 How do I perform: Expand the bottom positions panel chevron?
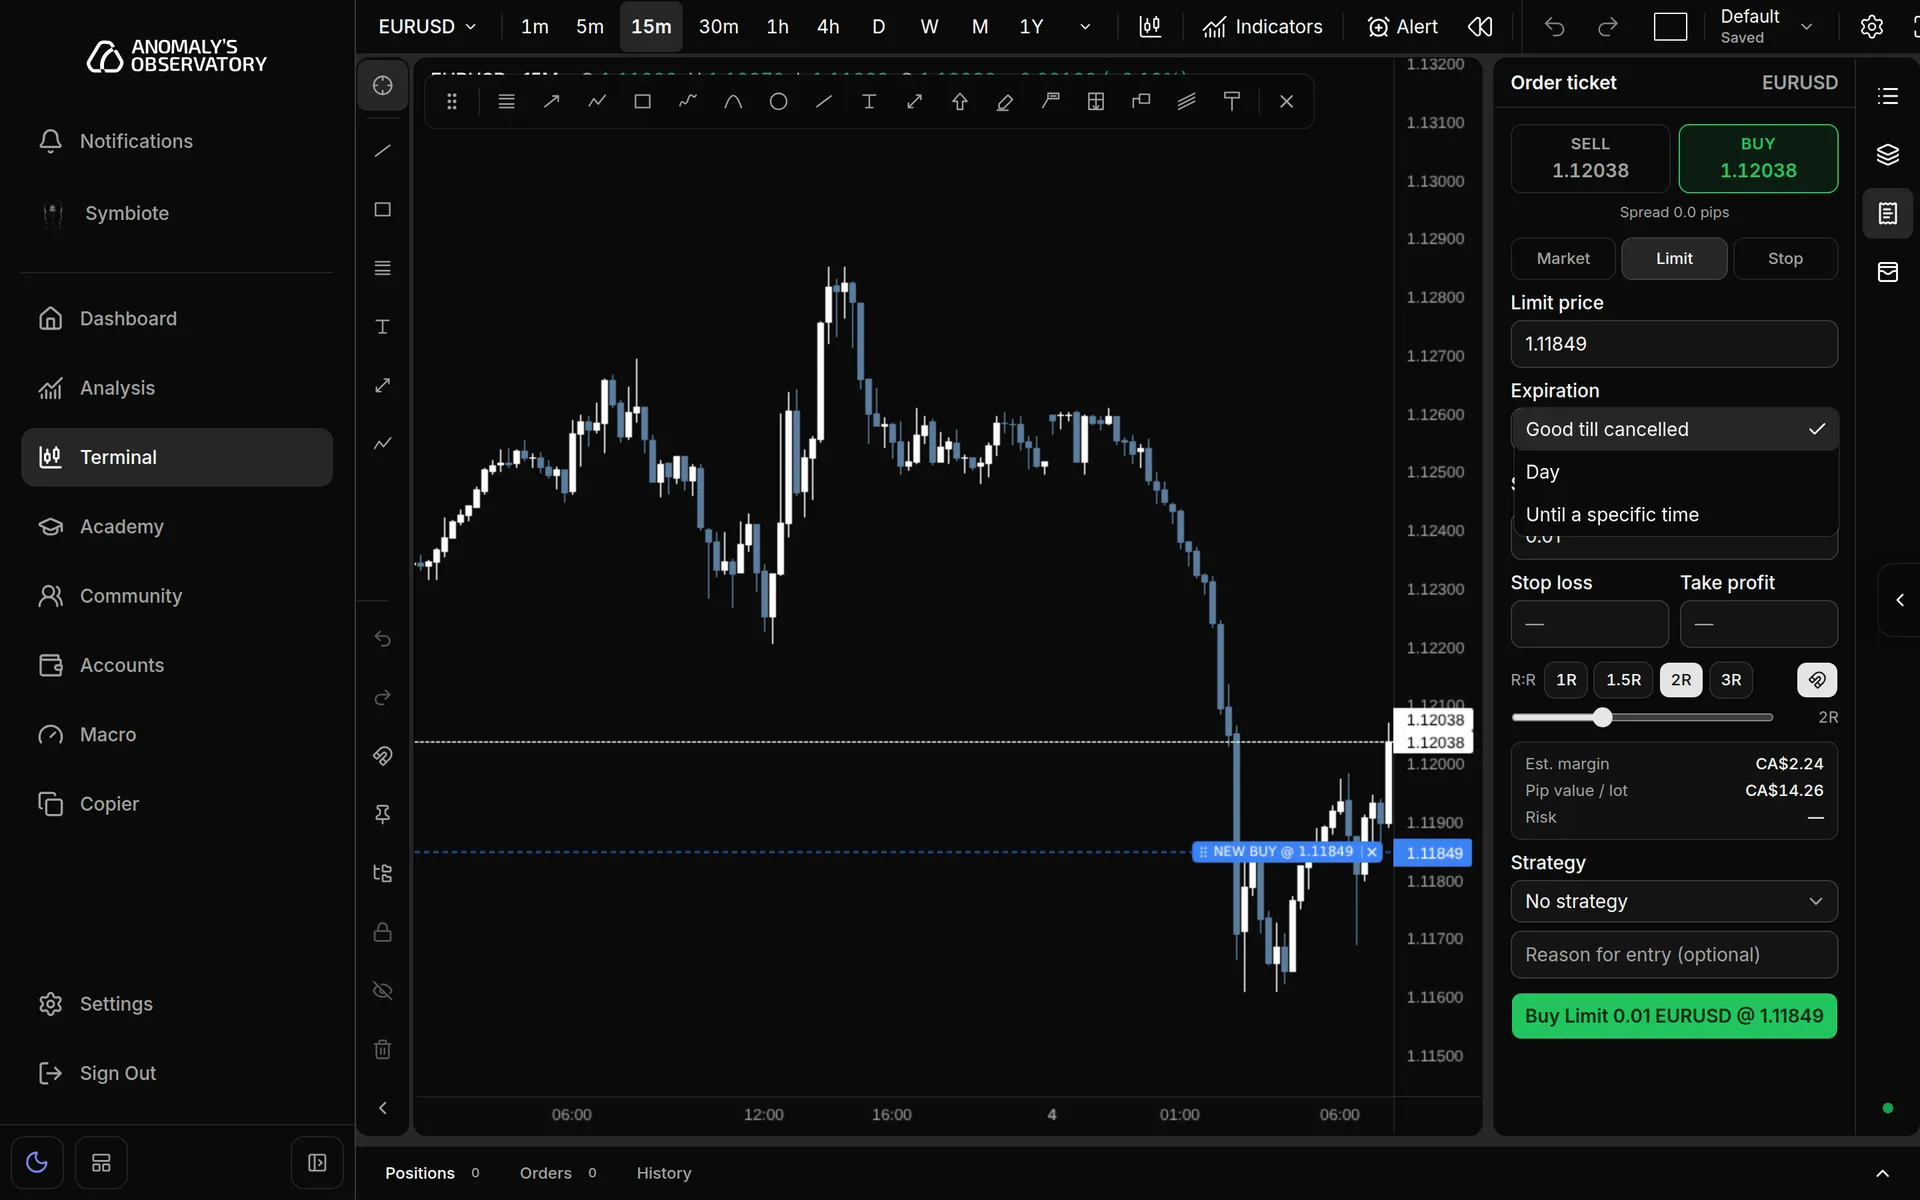coord(1882,1173)
